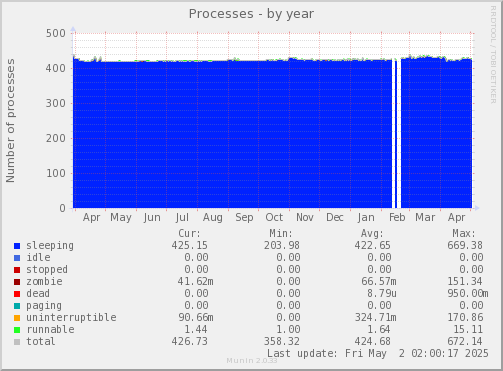Click the Aug month label
Viewport: 503px width, 371px height.
(x=213, y=218)
